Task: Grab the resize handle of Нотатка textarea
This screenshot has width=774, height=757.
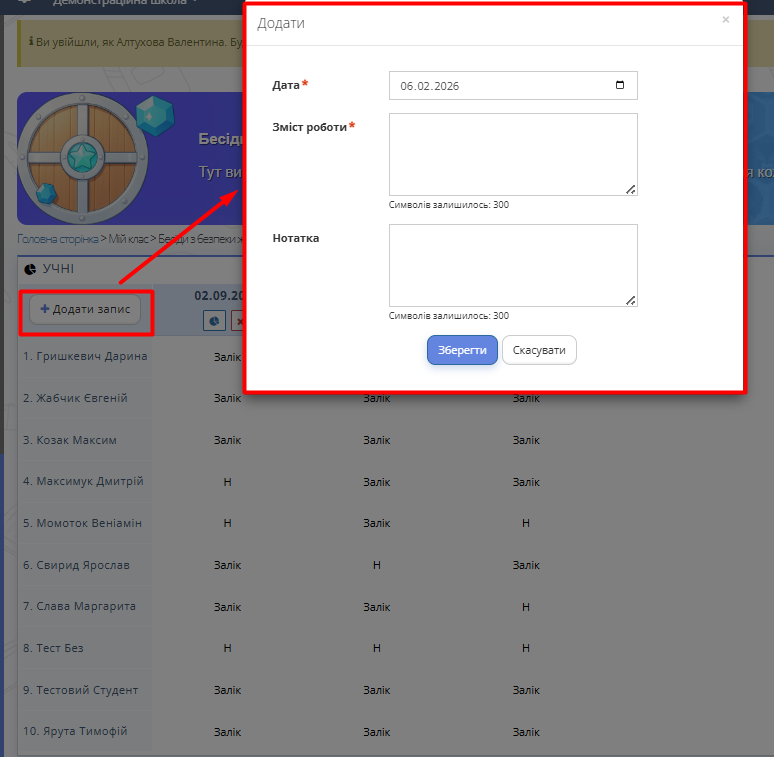Action: 631,300
